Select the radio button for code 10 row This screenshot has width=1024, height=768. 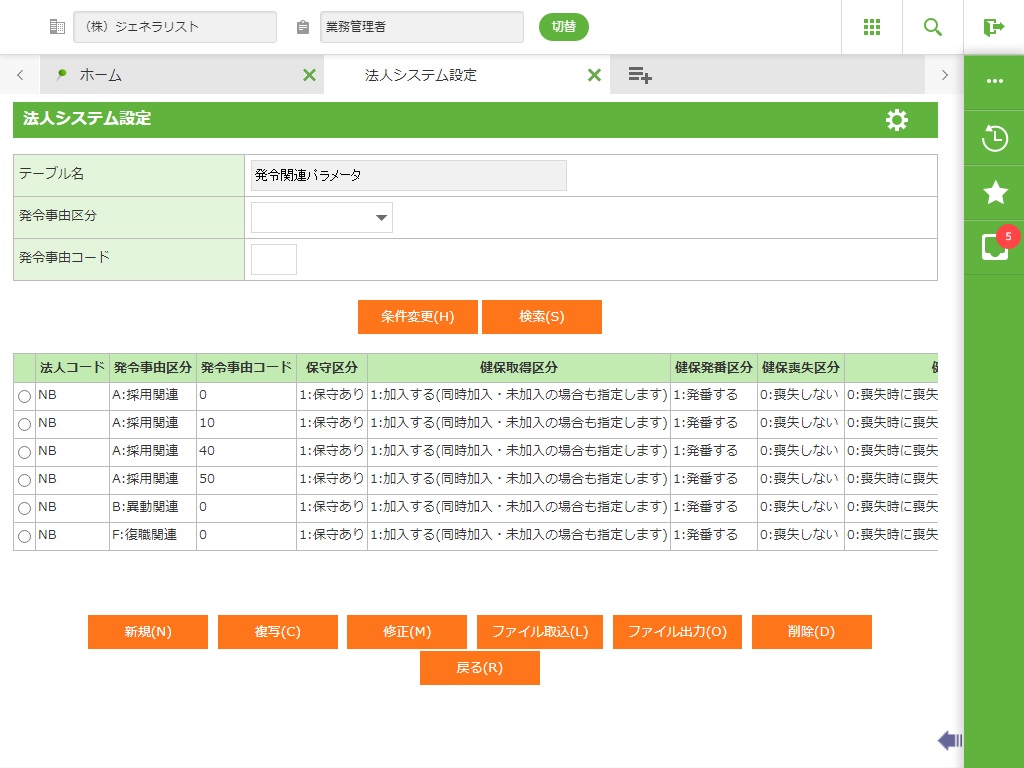(24, 425)
